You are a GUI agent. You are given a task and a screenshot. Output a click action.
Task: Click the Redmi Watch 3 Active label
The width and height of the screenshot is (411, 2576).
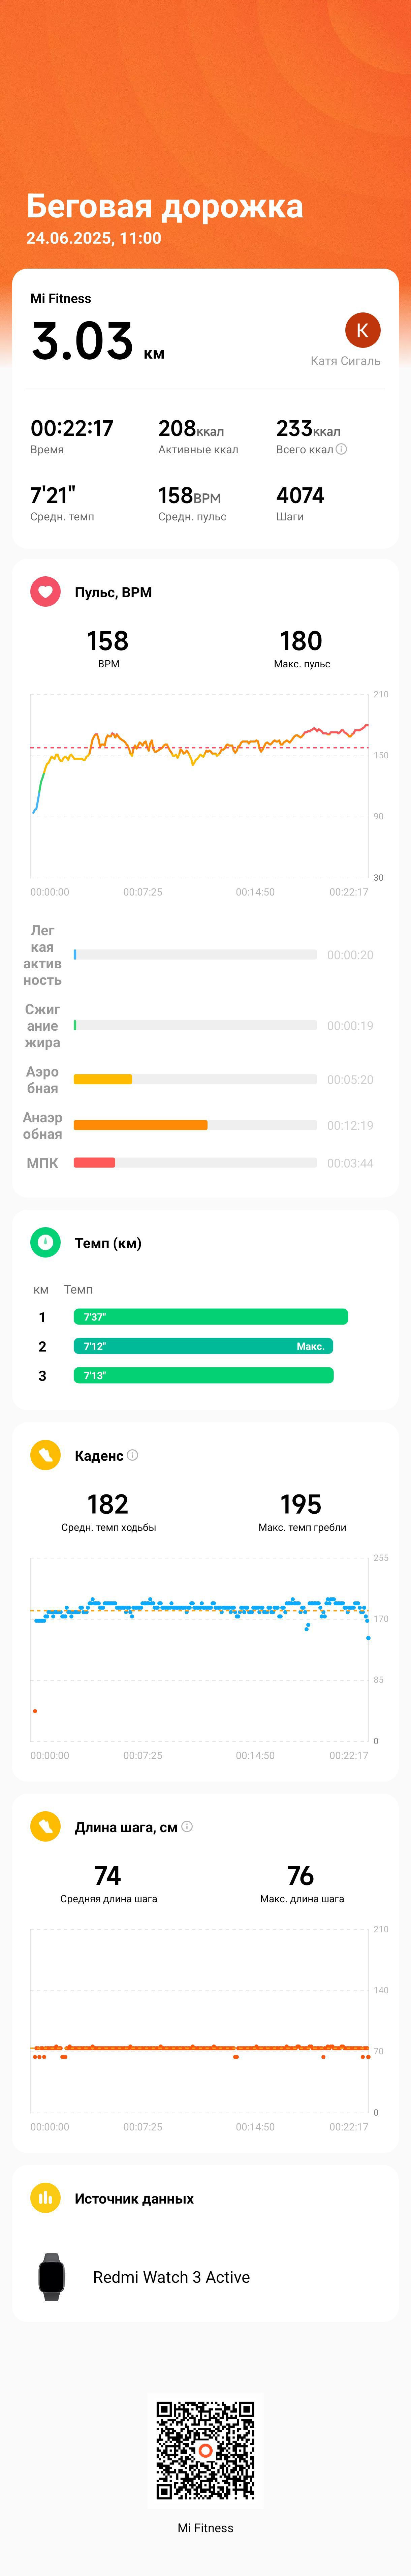171,2277
